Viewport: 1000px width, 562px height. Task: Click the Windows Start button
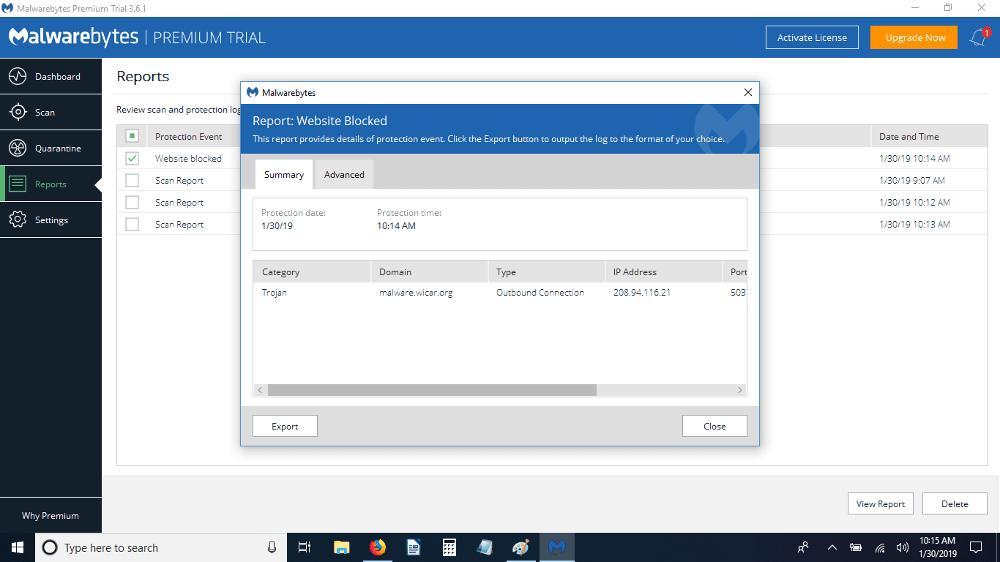pos(17,547)
